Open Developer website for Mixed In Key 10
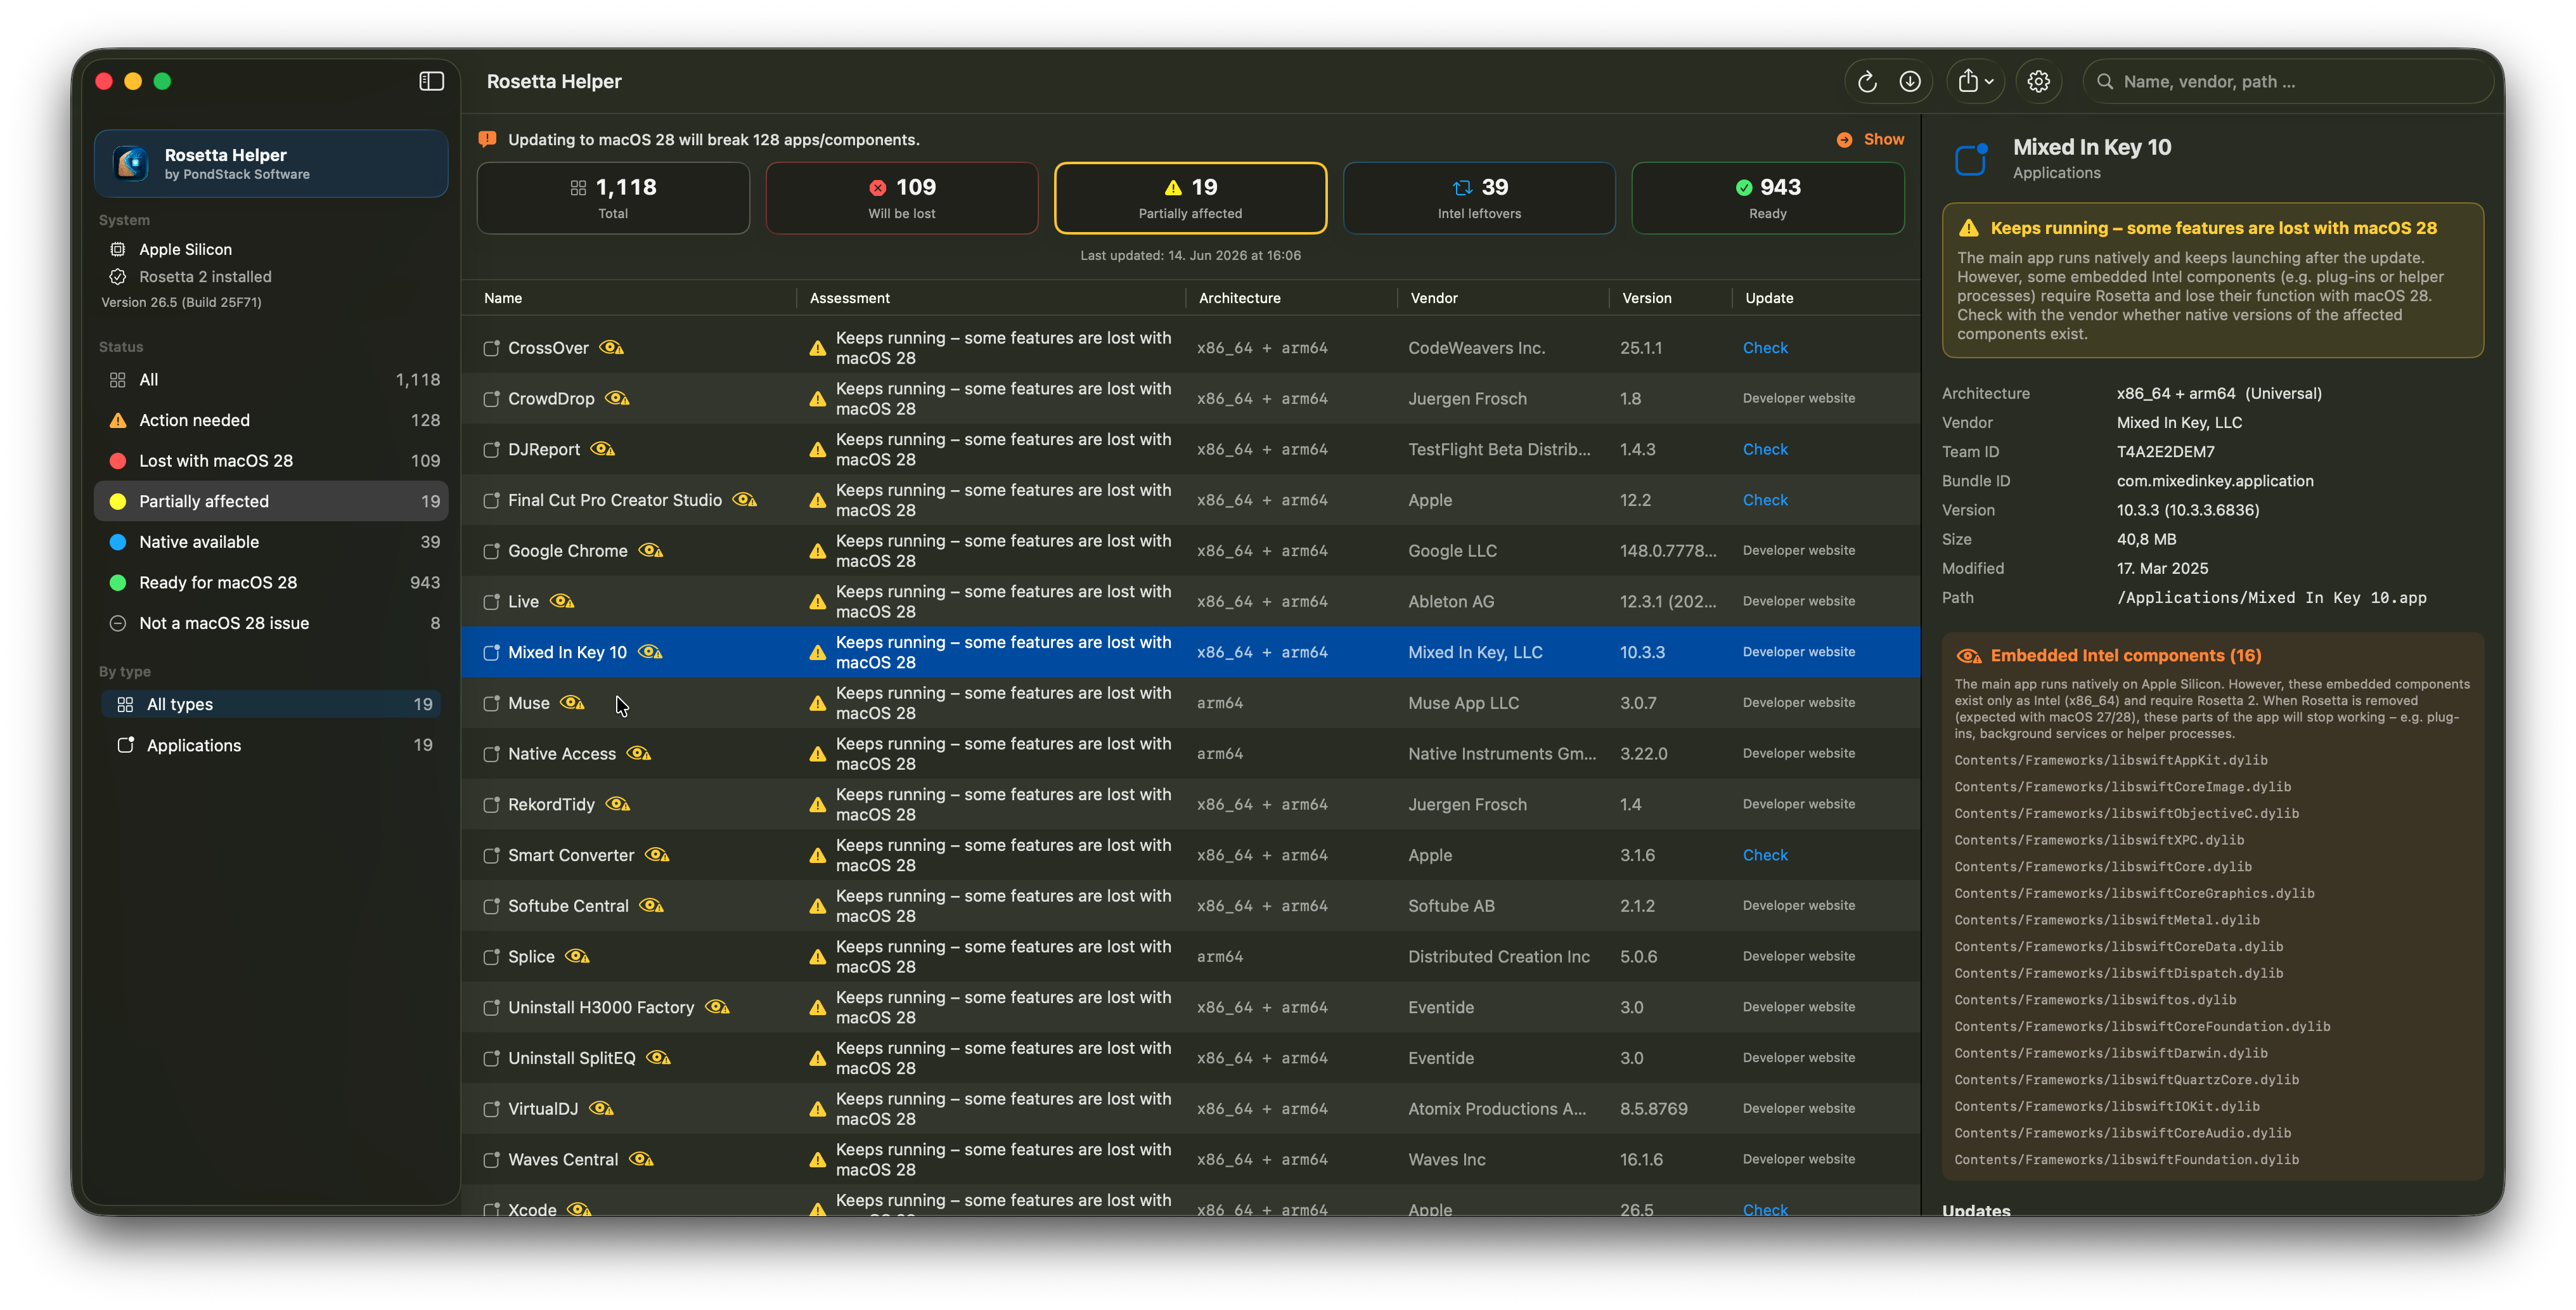 [1798, 652]
